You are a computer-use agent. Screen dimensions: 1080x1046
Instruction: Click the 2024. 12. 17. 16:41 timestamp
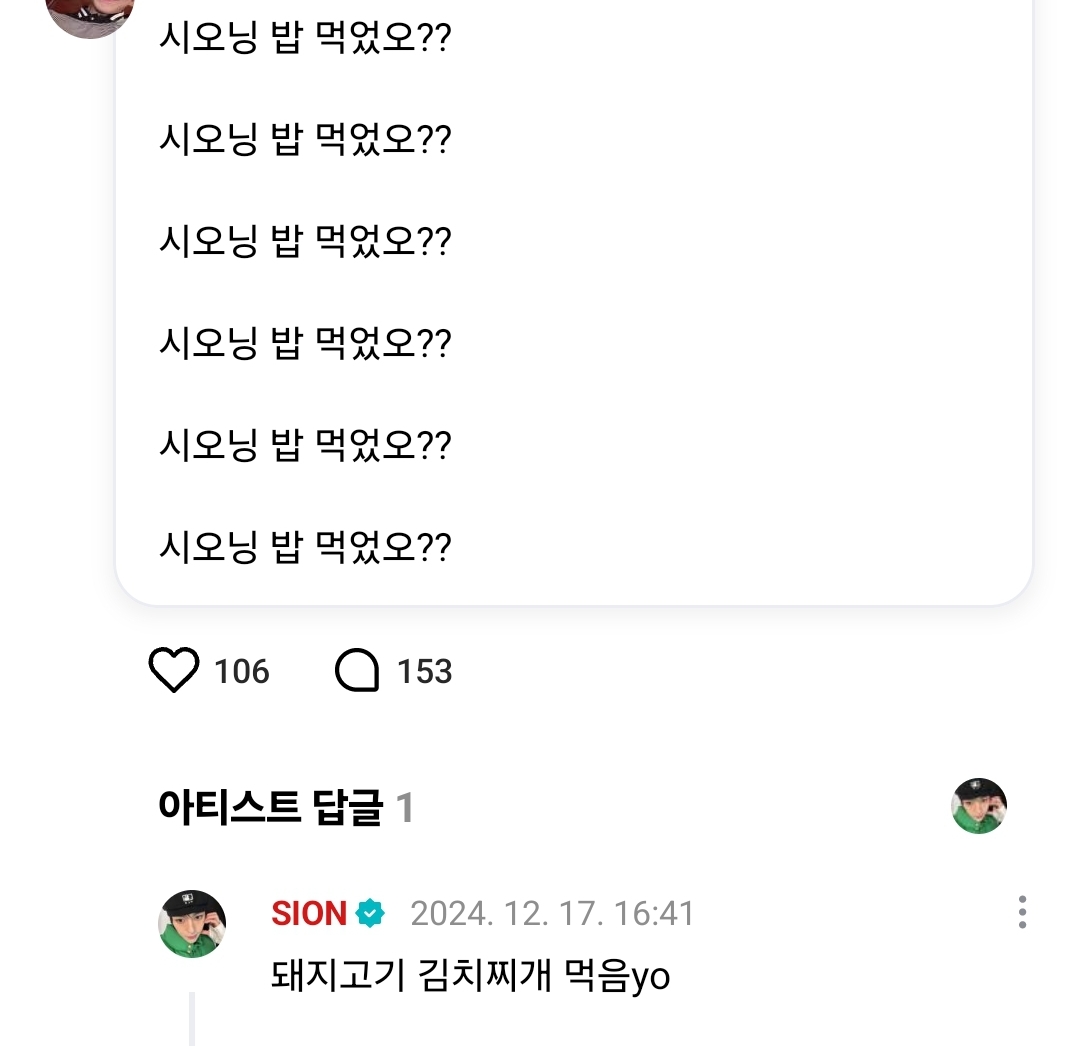click(x=552, y=913)
